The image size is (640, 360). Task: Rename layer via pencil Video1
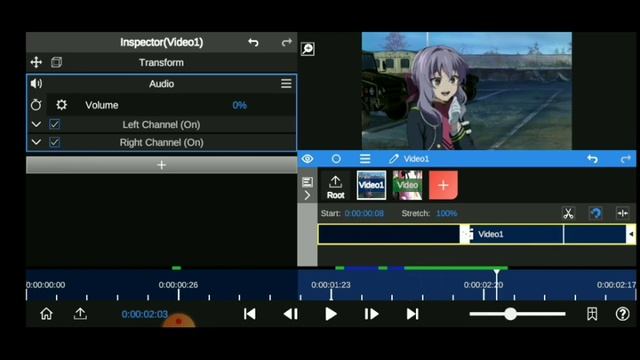pos(409,159)
